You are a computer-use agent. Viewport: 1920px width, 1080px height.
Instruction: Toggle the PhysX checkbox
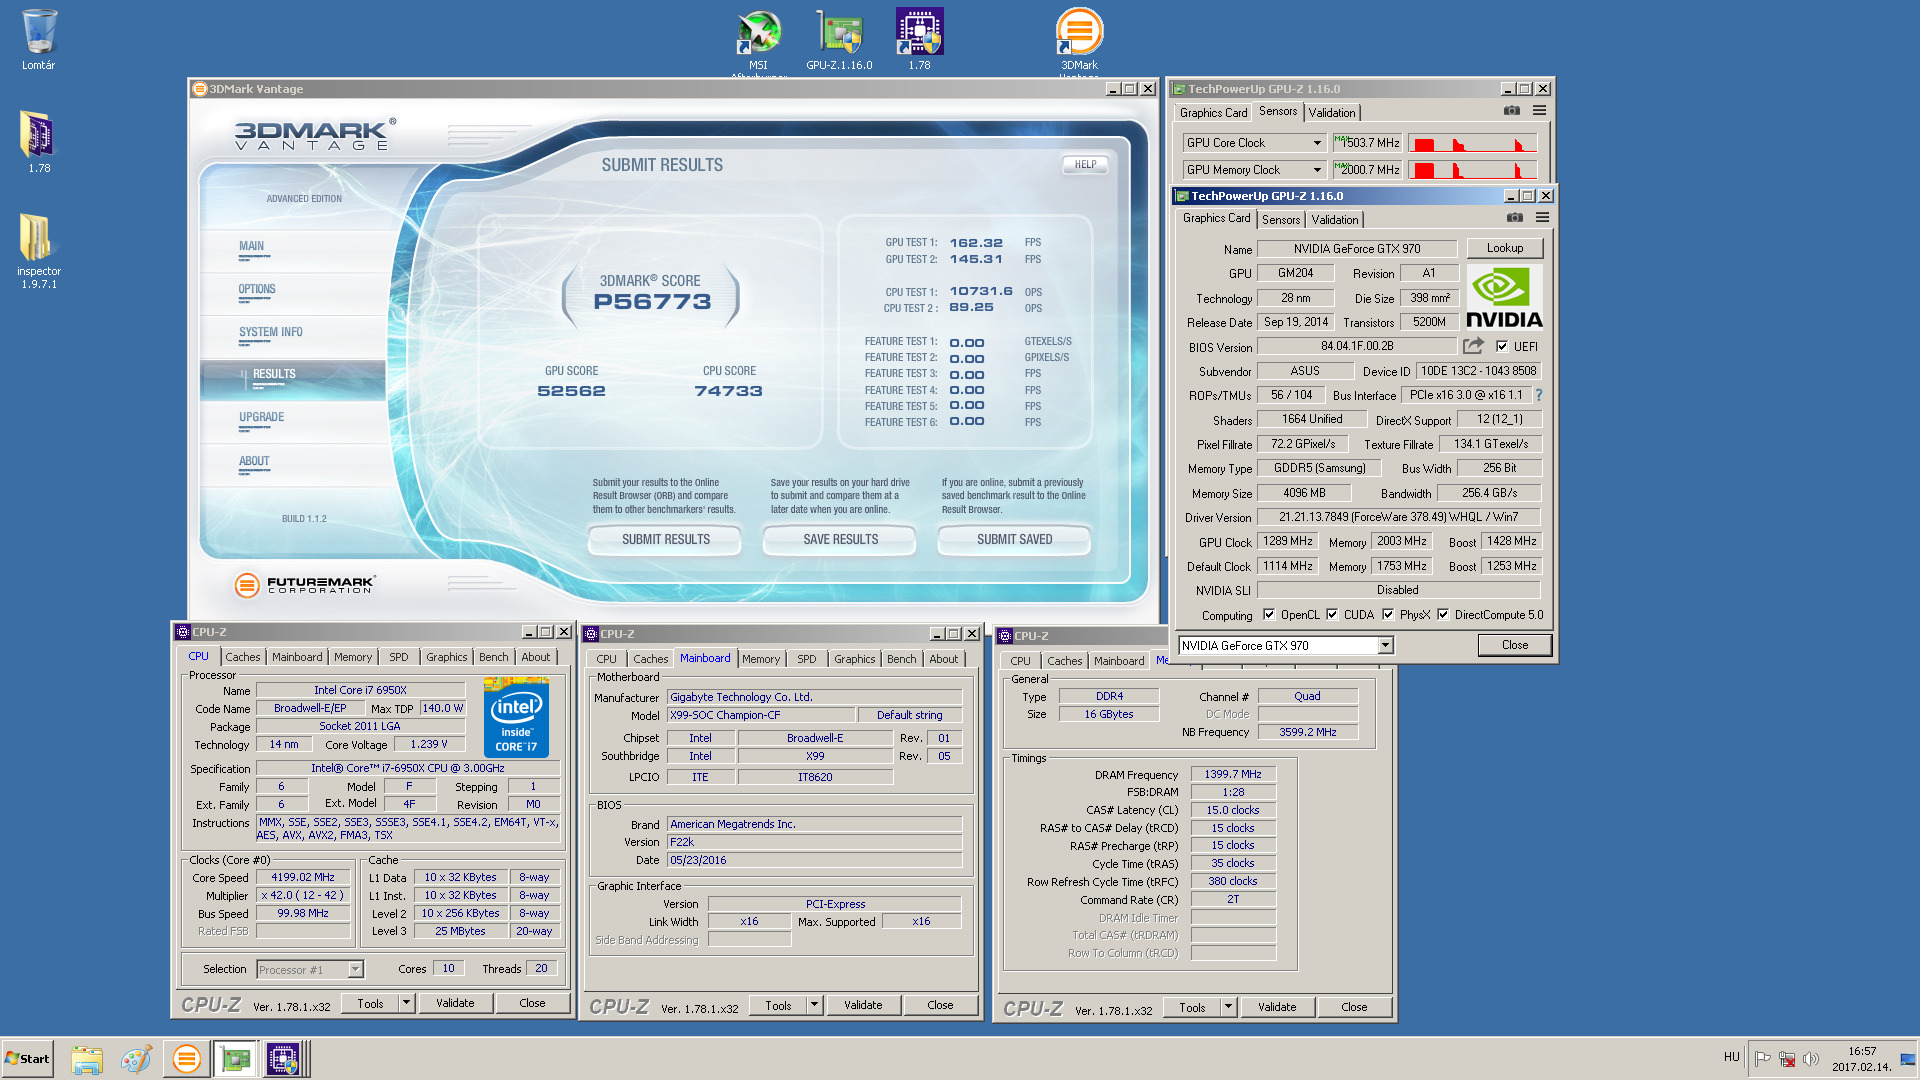coord(1388,615)
